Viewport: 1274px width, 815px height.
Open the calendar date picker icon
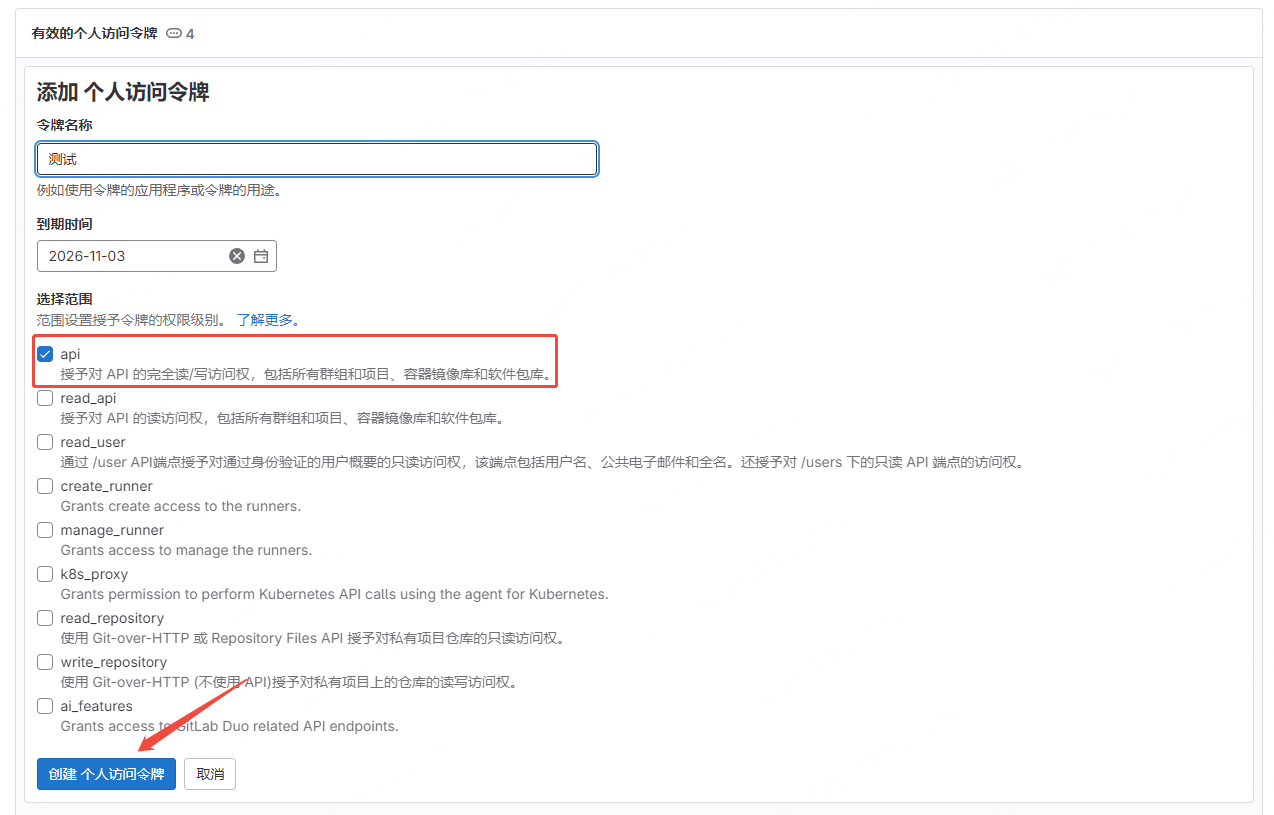coord(261,256)
